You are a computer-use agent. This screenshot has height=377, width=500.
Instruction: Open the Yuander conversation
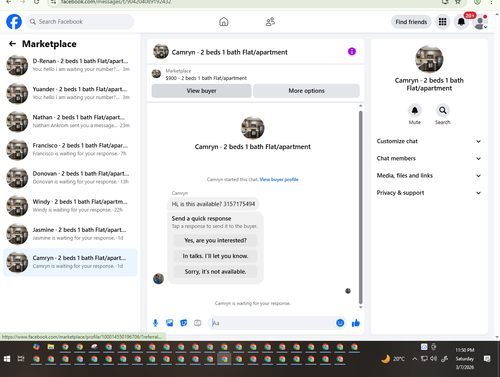click(x=70, y=93)
